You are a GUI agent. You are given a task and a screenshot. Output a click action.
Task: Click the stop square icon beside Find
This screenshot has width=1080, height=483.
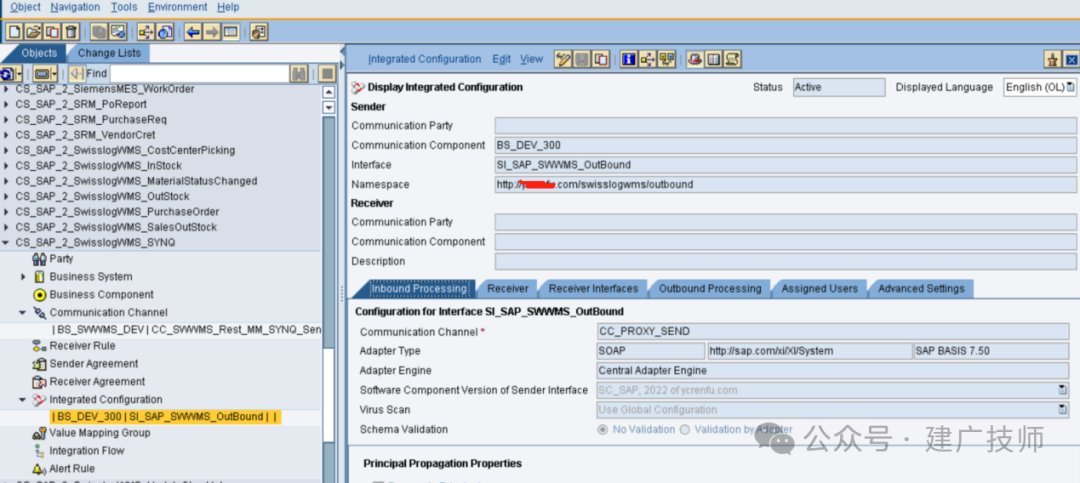tap(327, 74)
